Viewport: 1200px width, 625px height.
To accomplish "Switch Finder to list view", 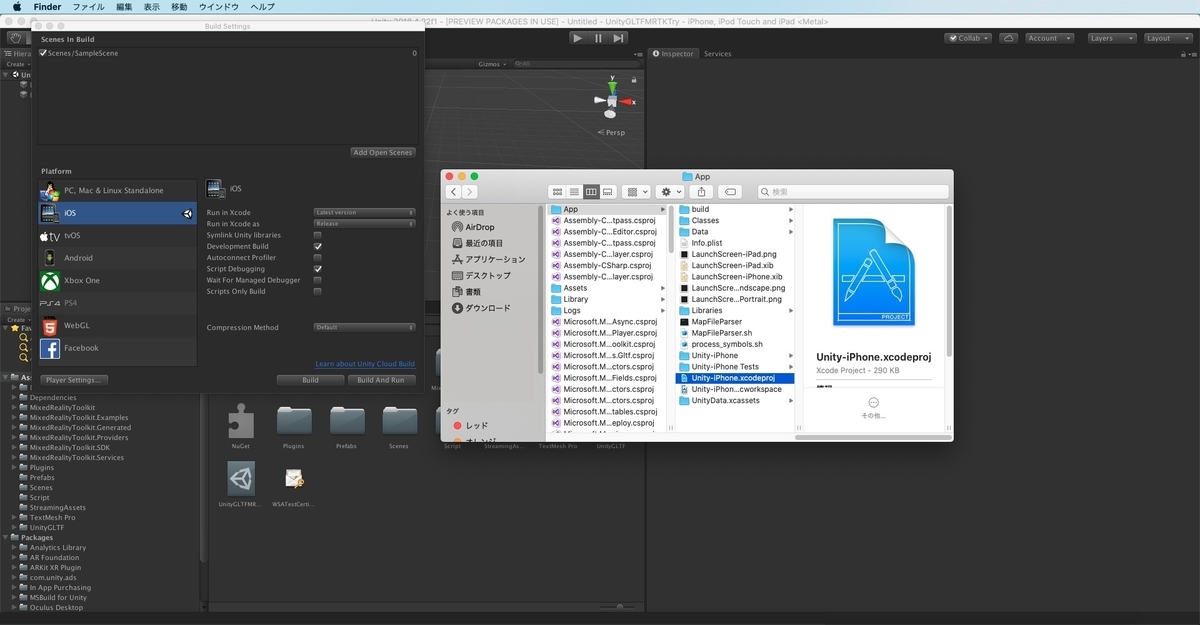I will (x=574, y=191).
